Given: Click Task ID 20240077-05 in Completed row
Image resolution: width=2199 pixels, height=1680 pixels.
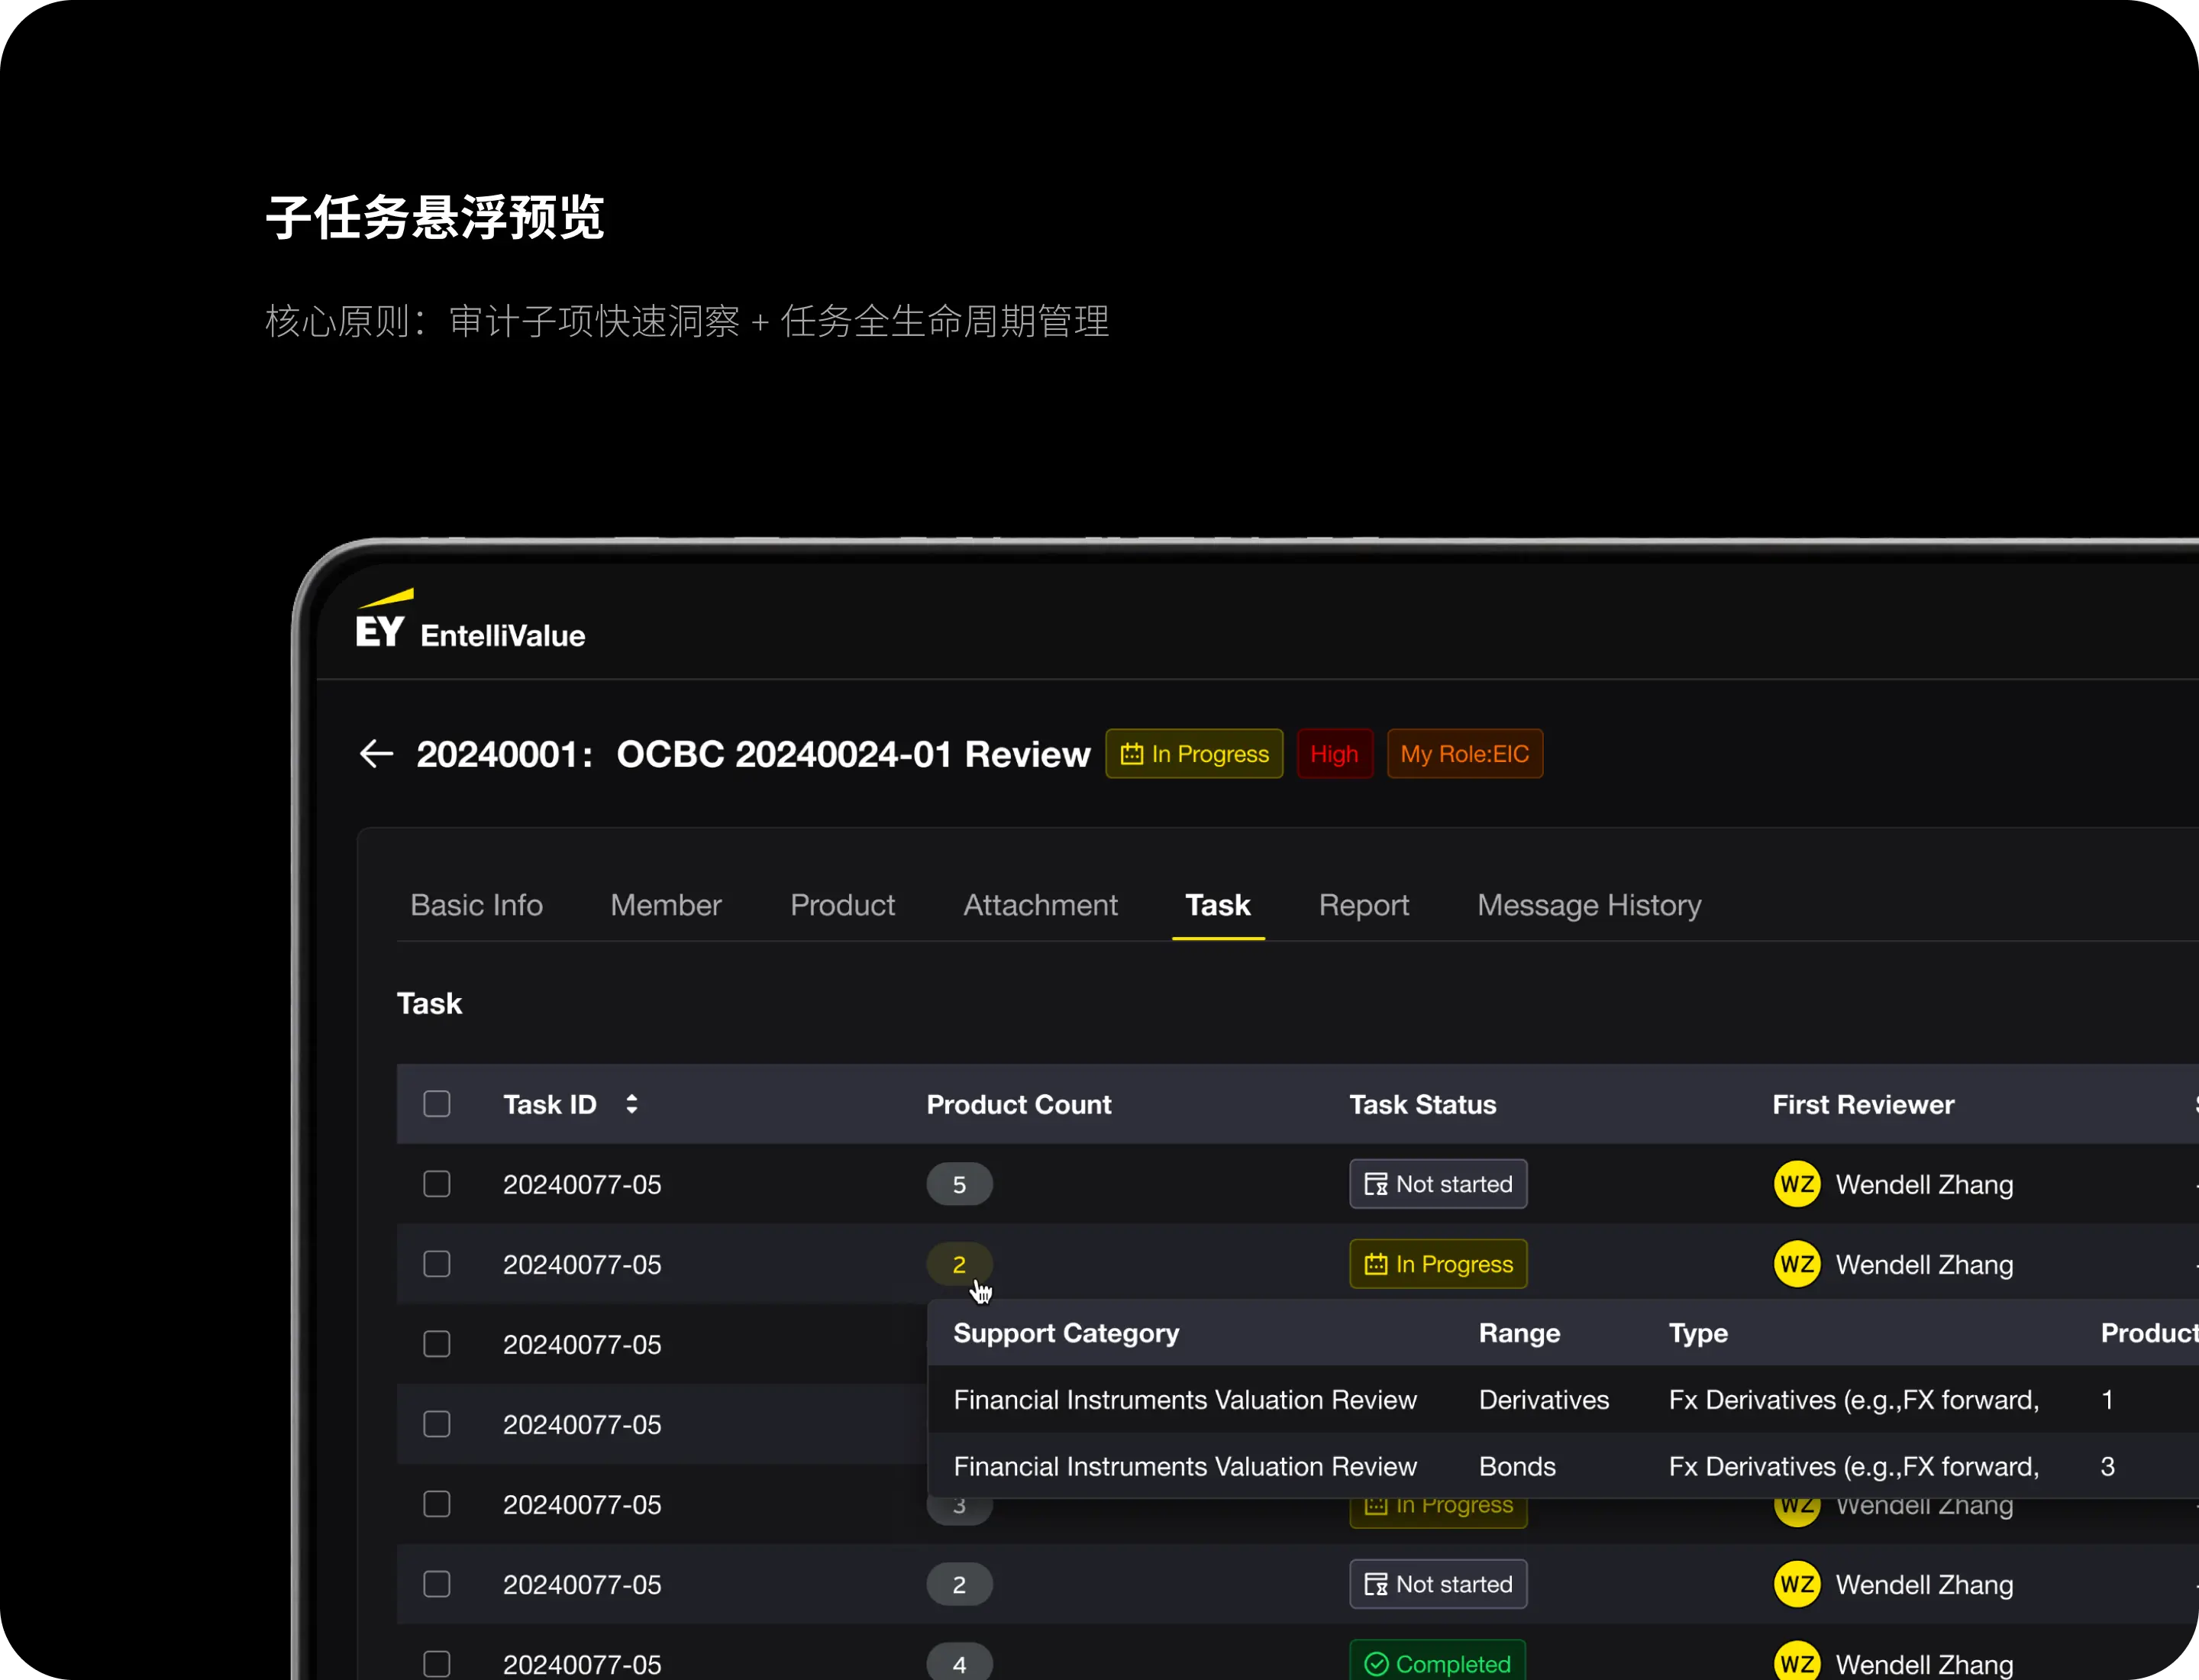Looking at the screenshot, I should click(x=582, y=1664).
